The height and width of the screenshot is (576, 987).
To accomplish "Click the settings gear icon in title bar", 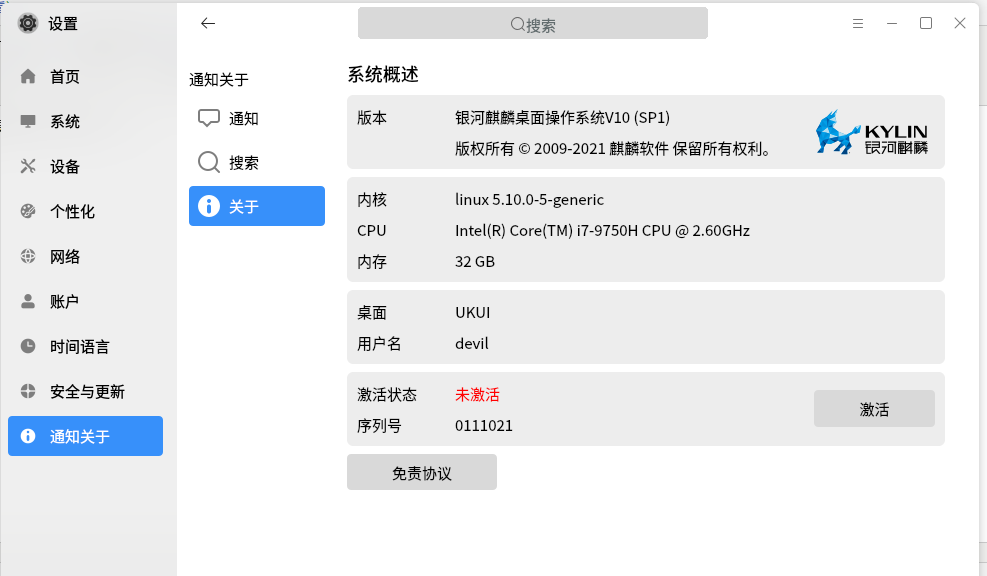I will point(28,23).
